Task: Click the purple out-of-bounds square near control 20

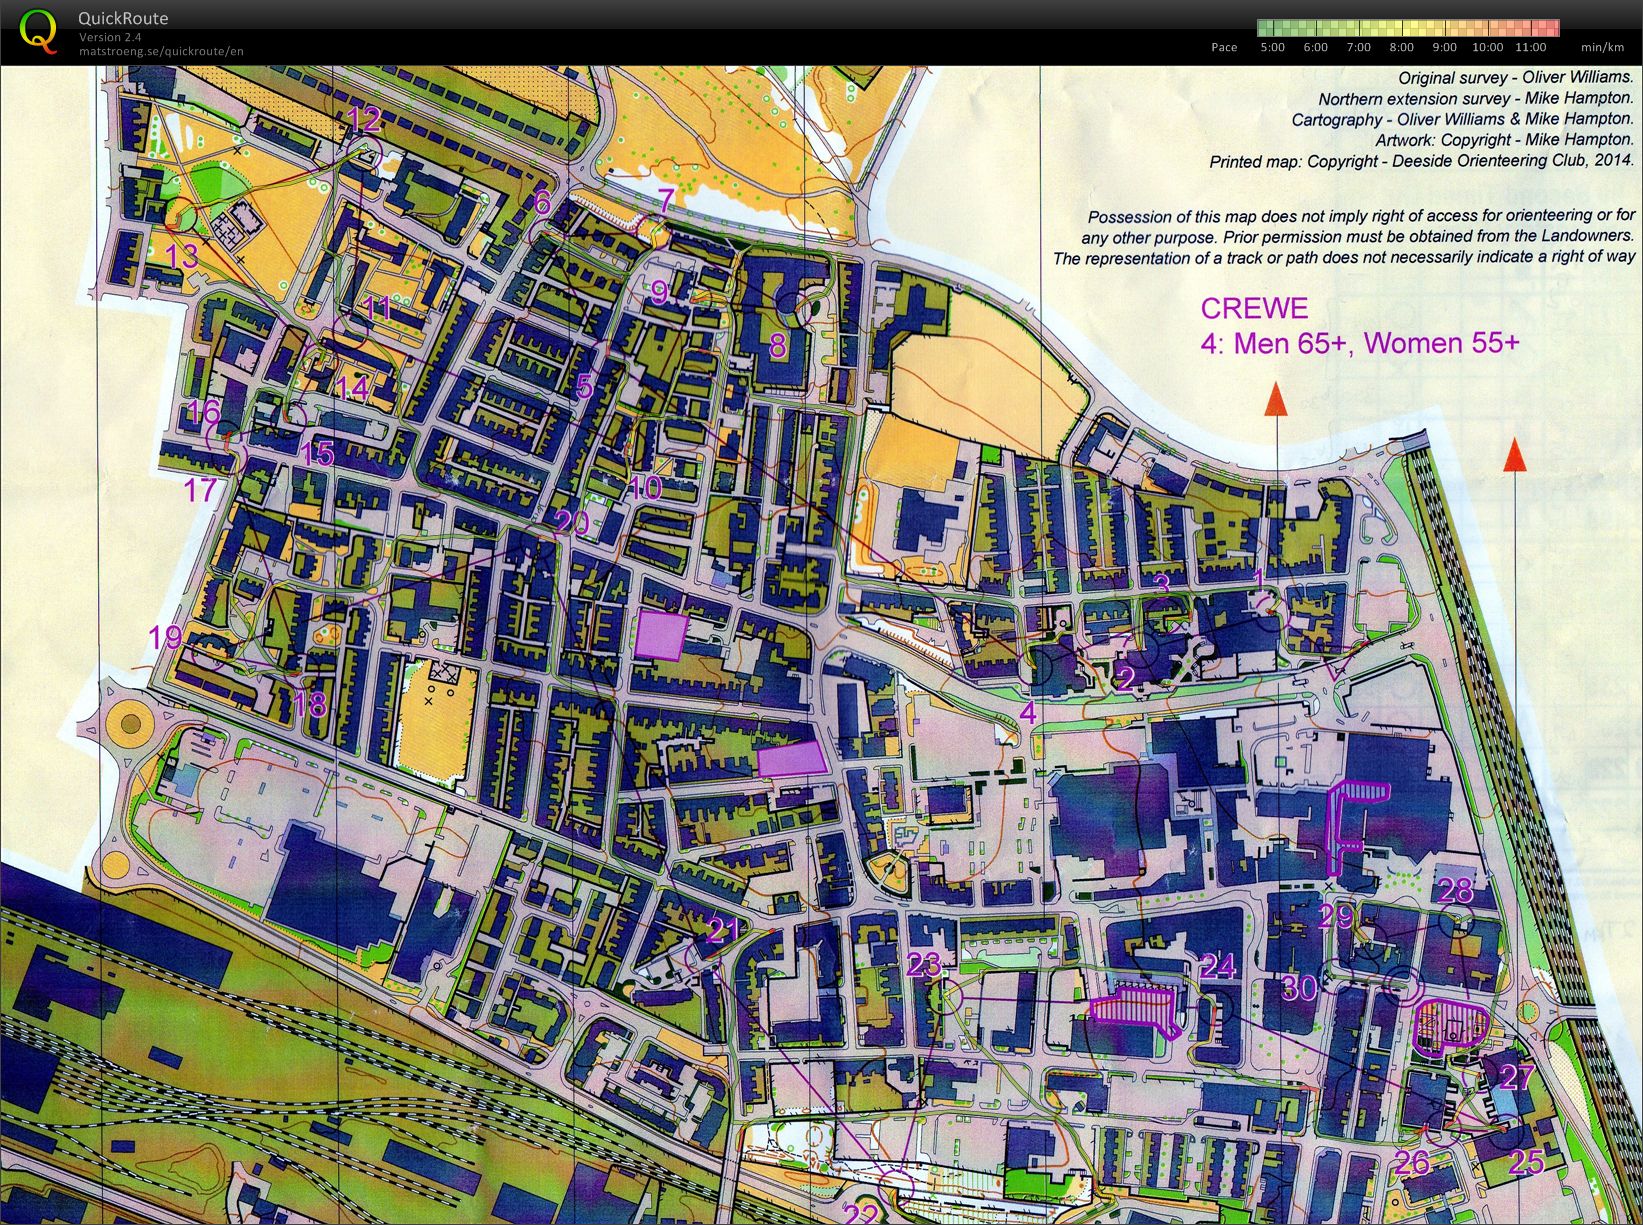Action: pos(662,635)
